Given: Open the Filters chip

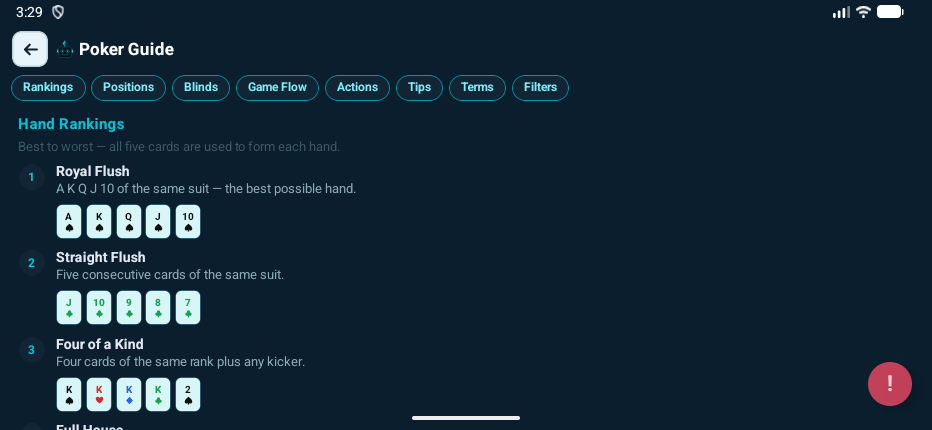Looking at the screenshot, I should click(x=540, y=88).
